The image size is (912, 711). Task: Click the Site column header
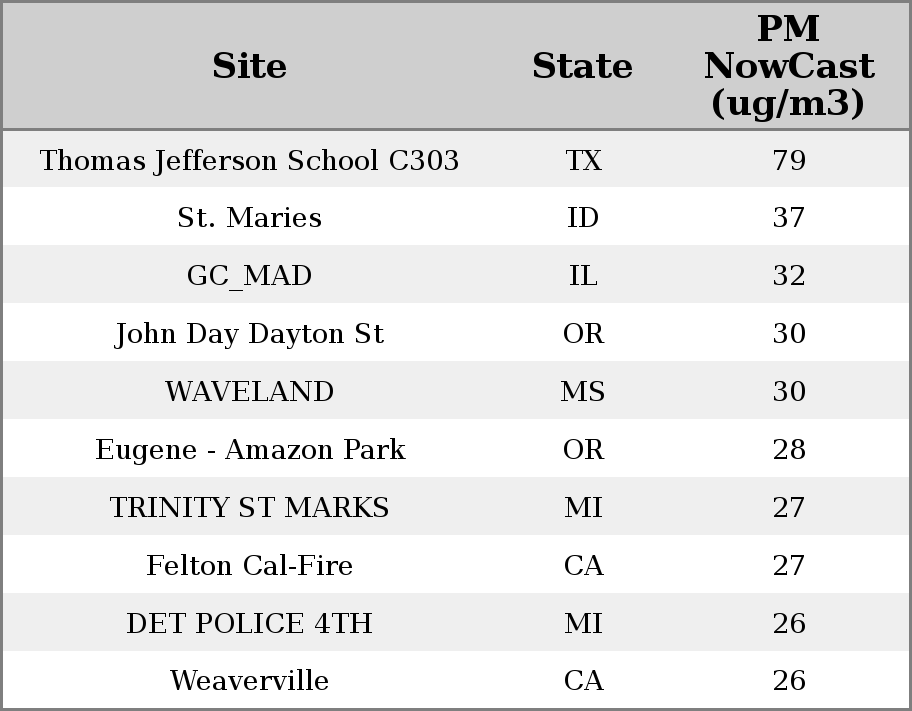click(249, 67)
